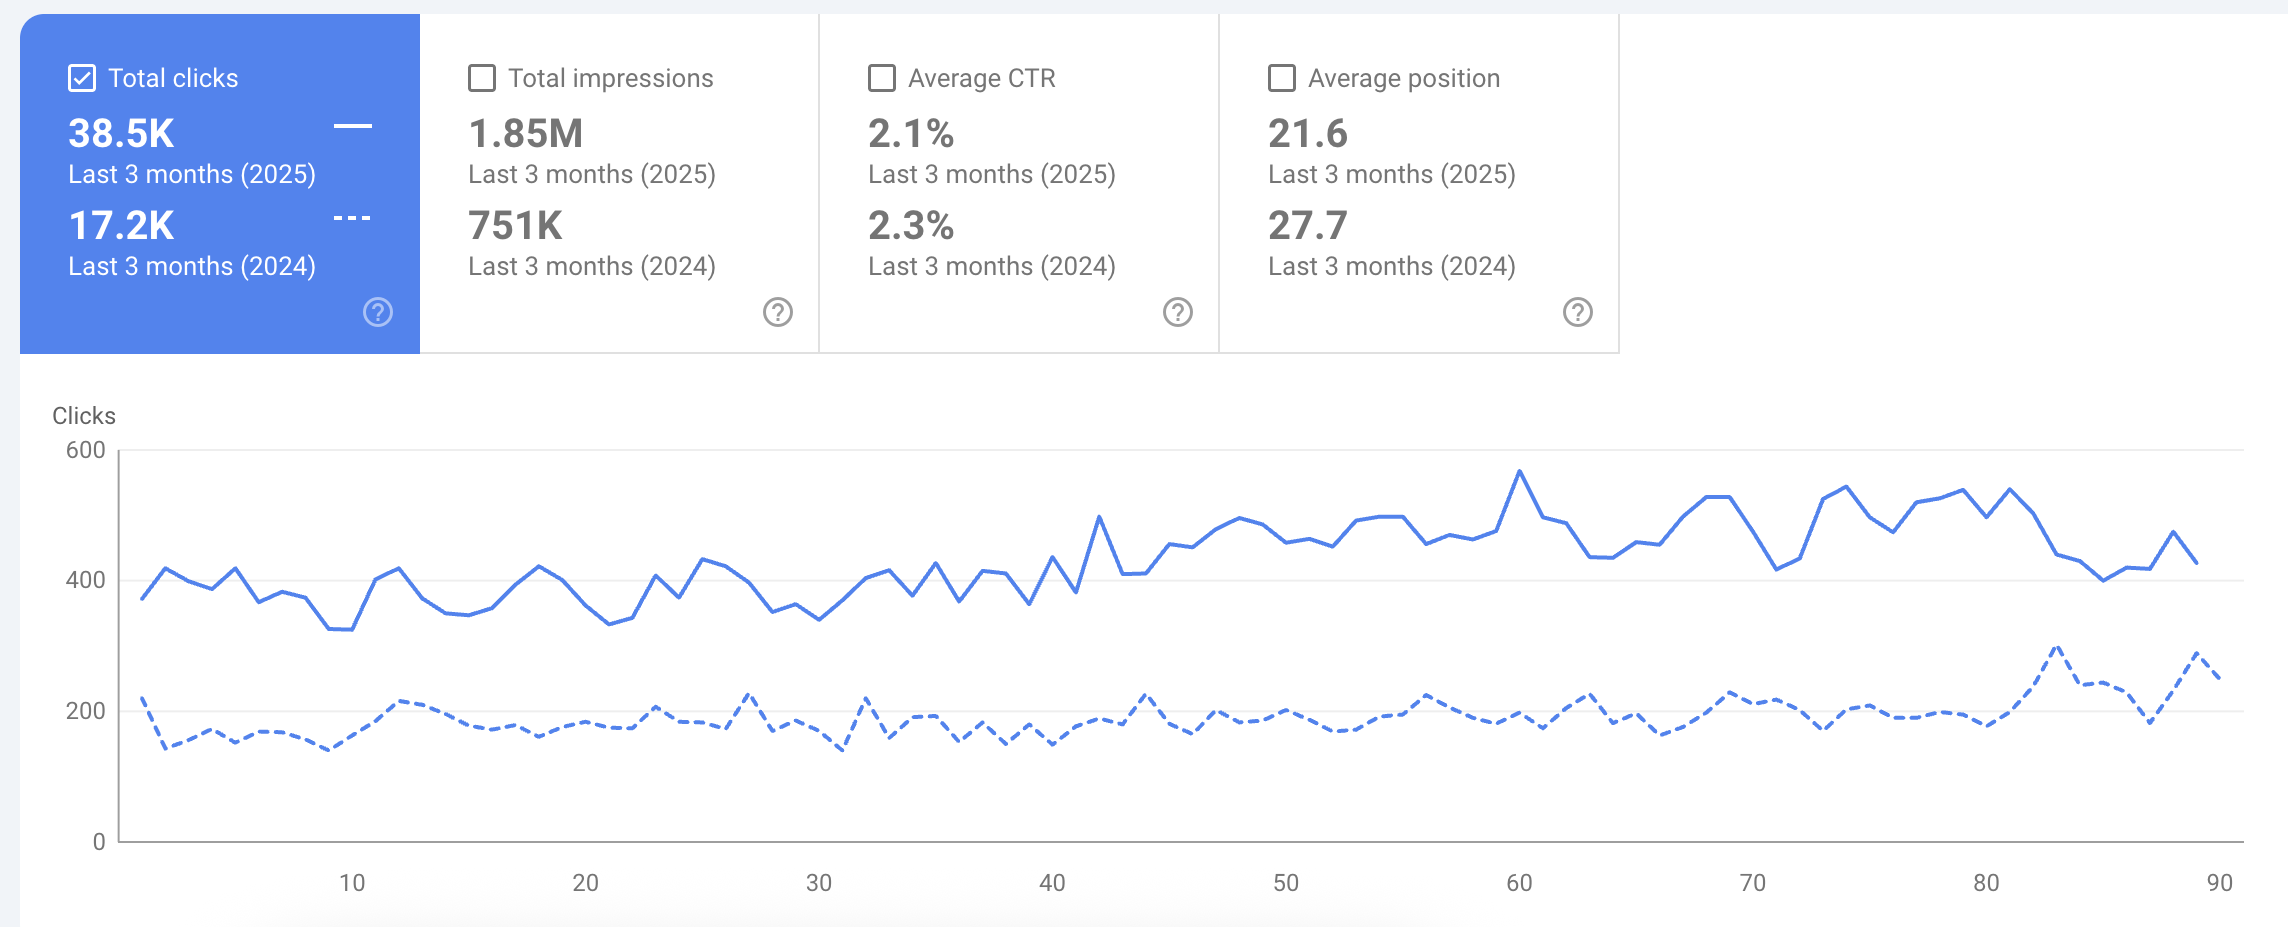Screen dimensions: 2288x927
Task: Click the 17.2K clicks value for 2024
Action: pyautogui.click(x=121, y=226)
